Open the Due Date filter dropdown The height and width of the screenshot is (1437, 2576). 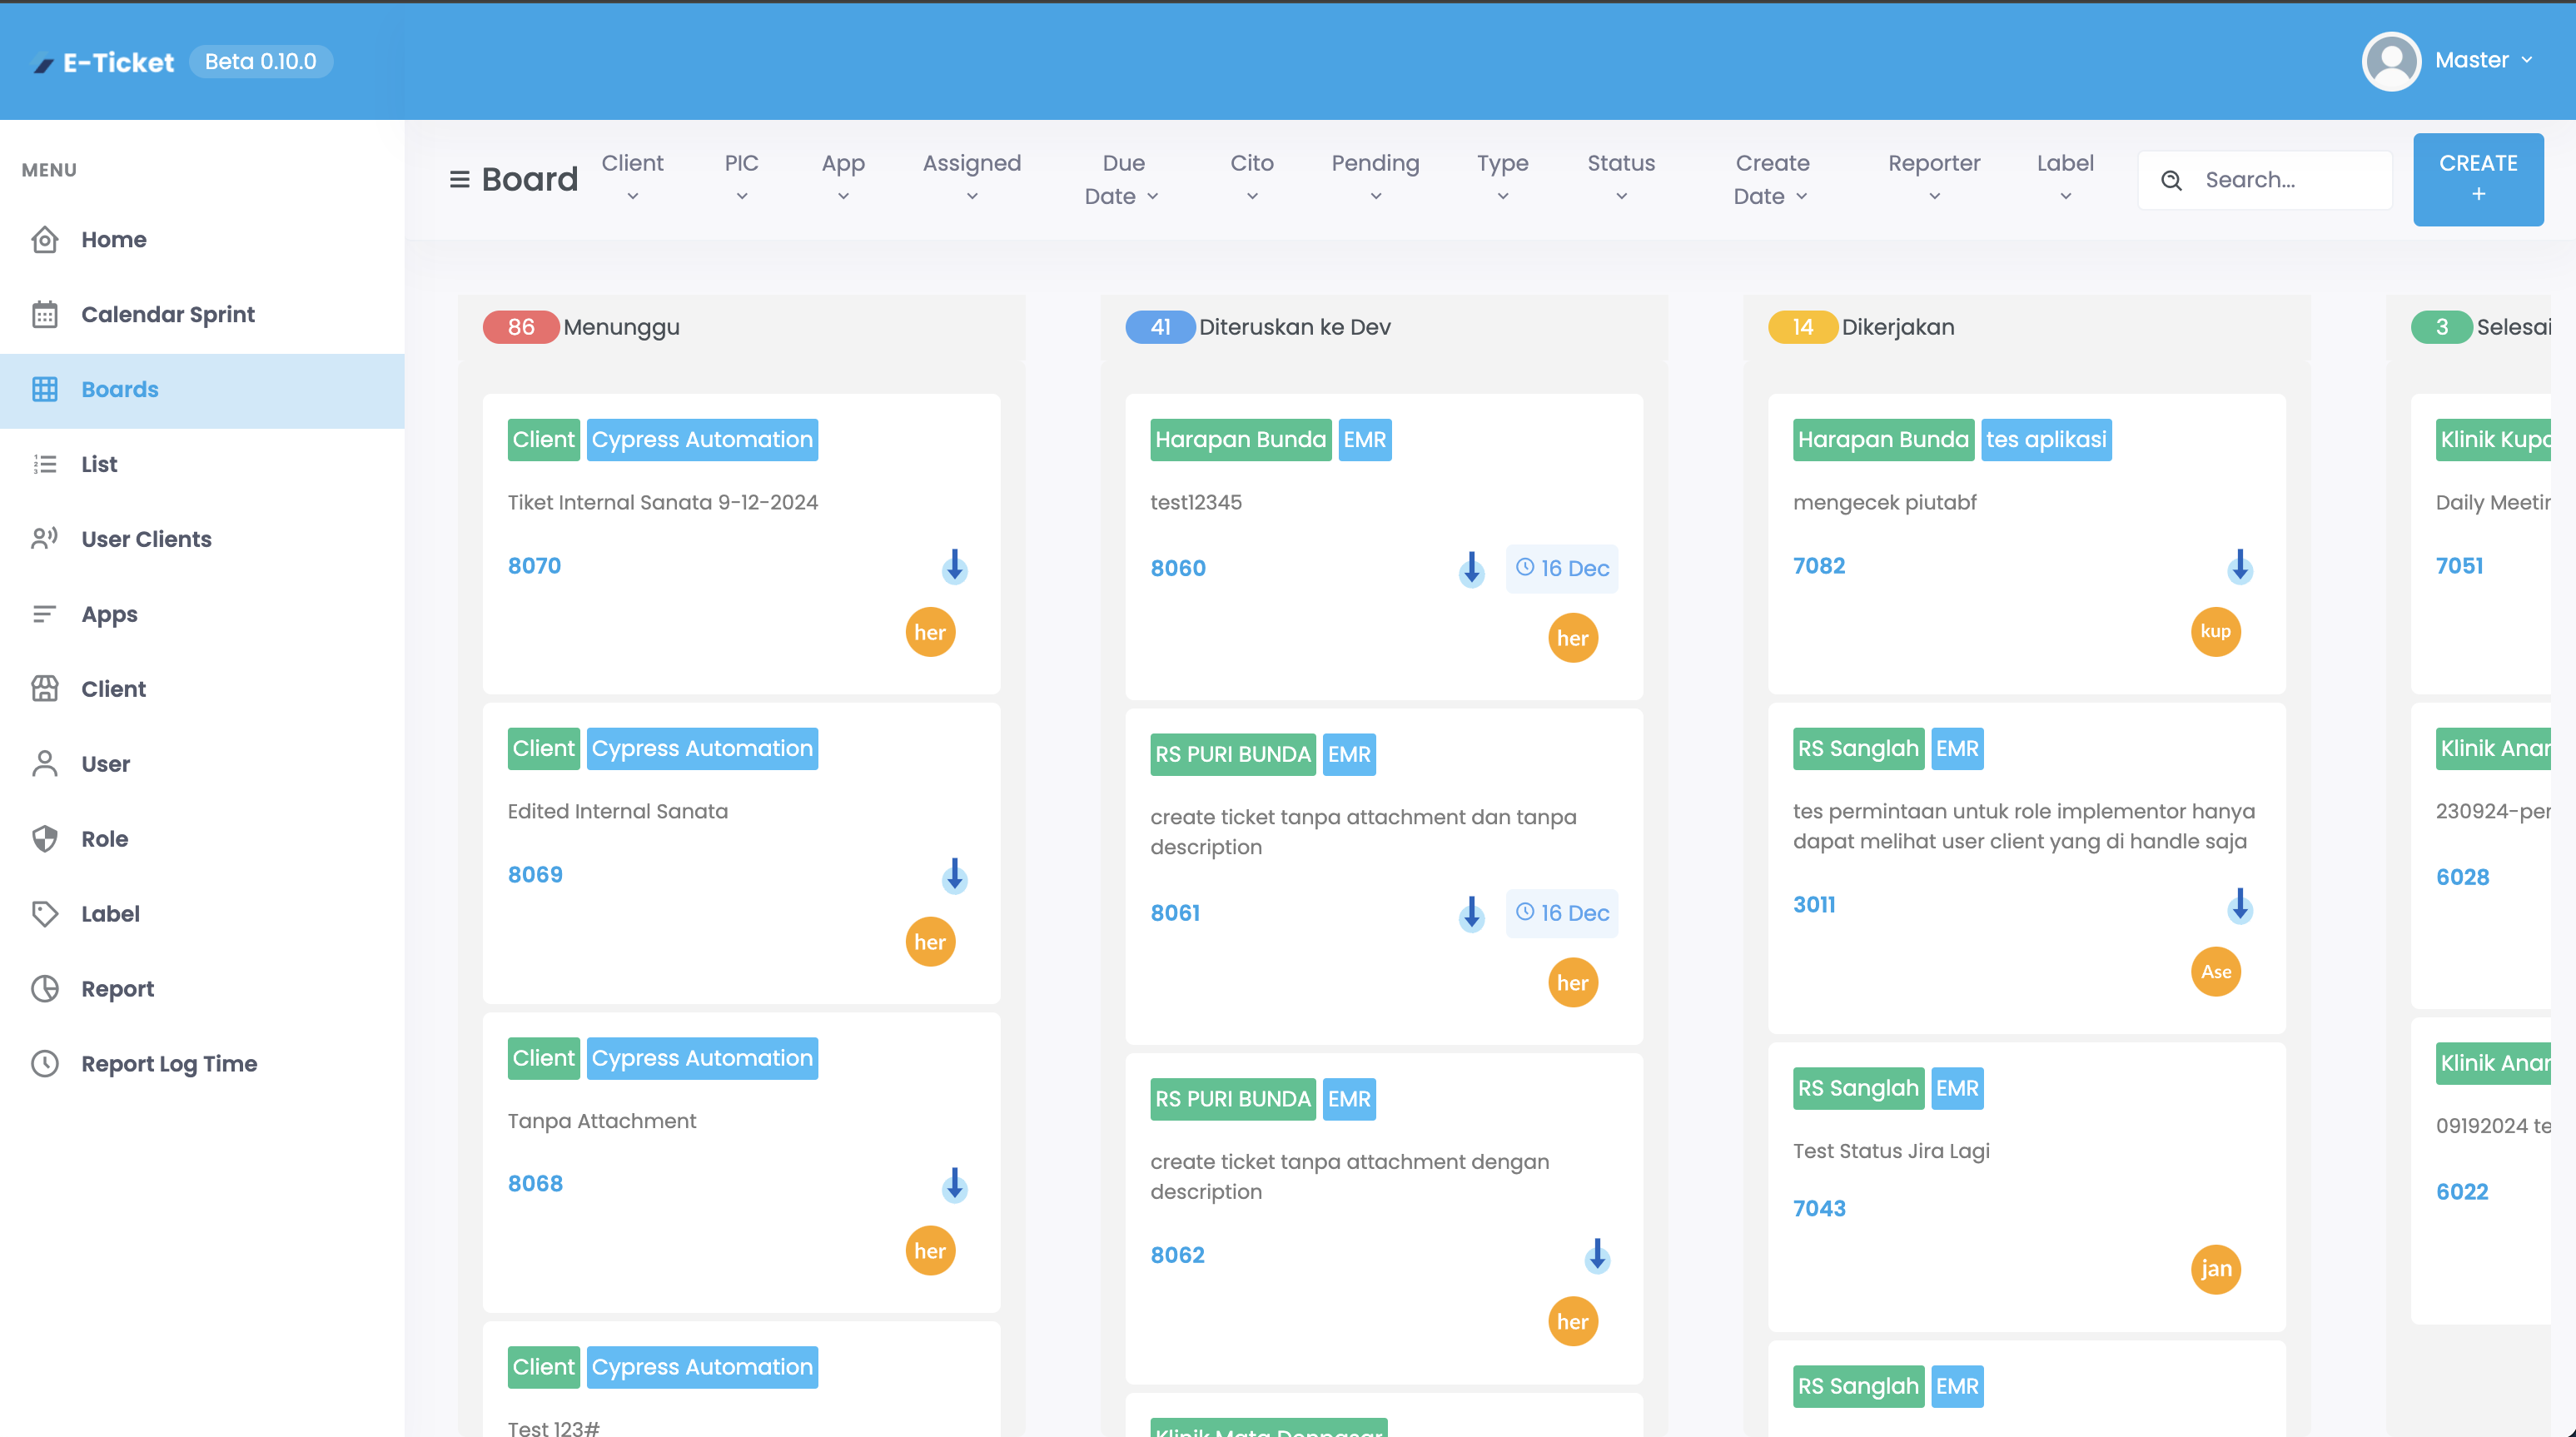click(x=1122, y=178)
